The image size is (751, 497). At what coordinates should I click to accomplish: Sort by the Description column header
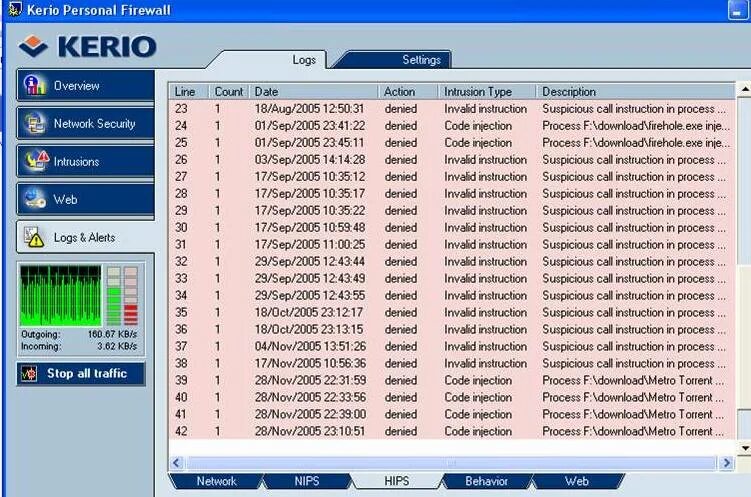coord(636,91)
